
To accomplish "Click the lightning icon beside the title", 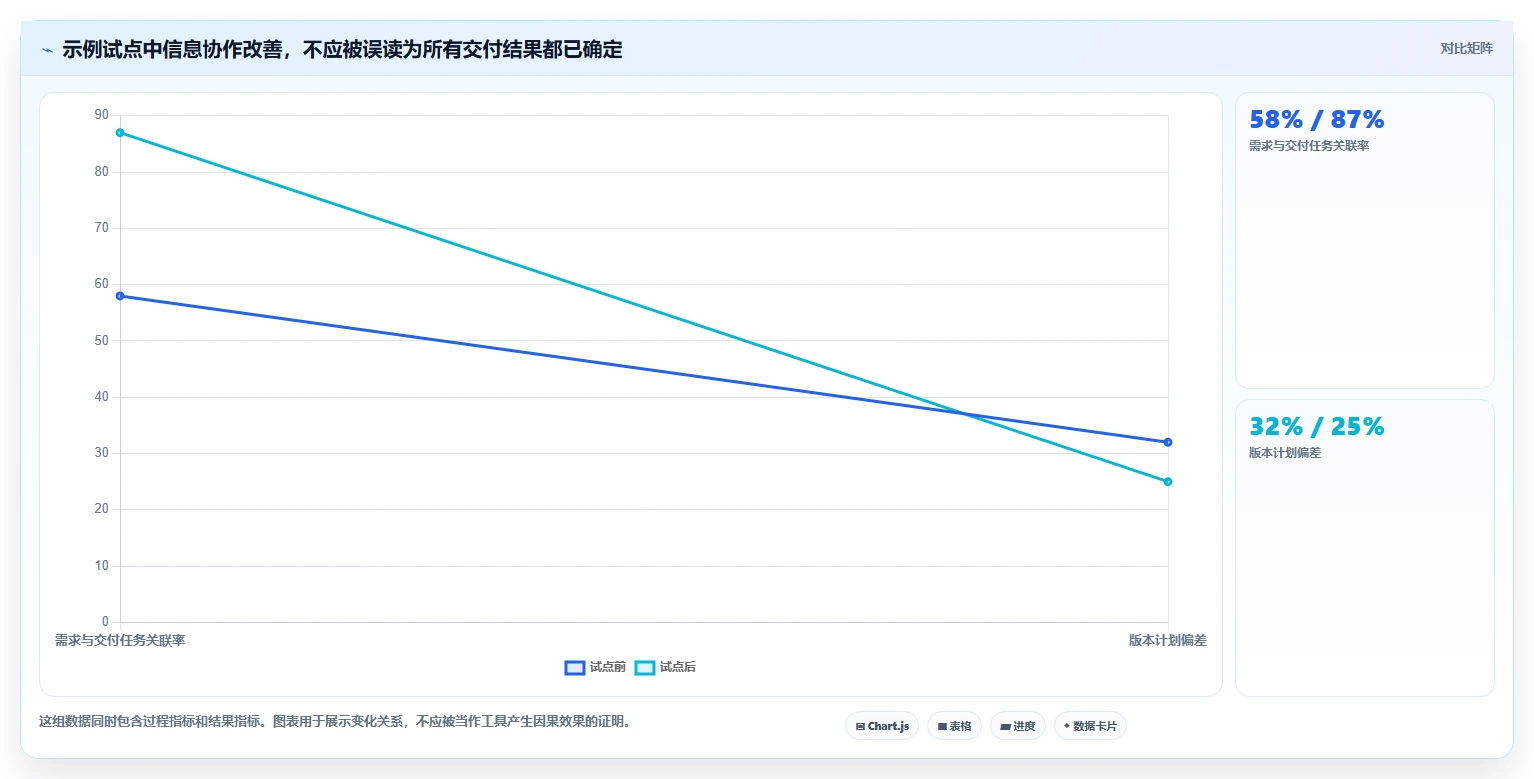I will point(47,50).
